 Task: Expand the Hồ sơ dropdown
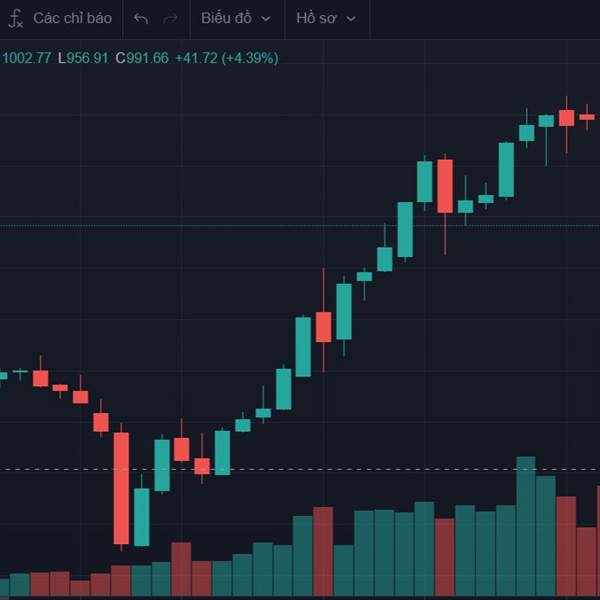click(x=326, y=18)
